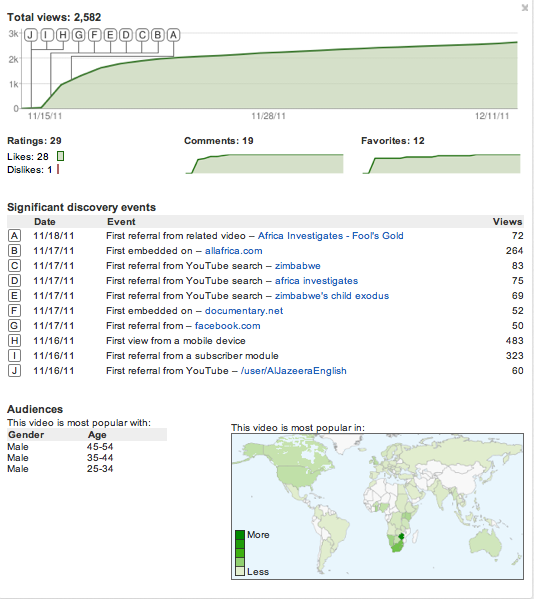
Task: Click the 323 views value
Action: (515, 356)
